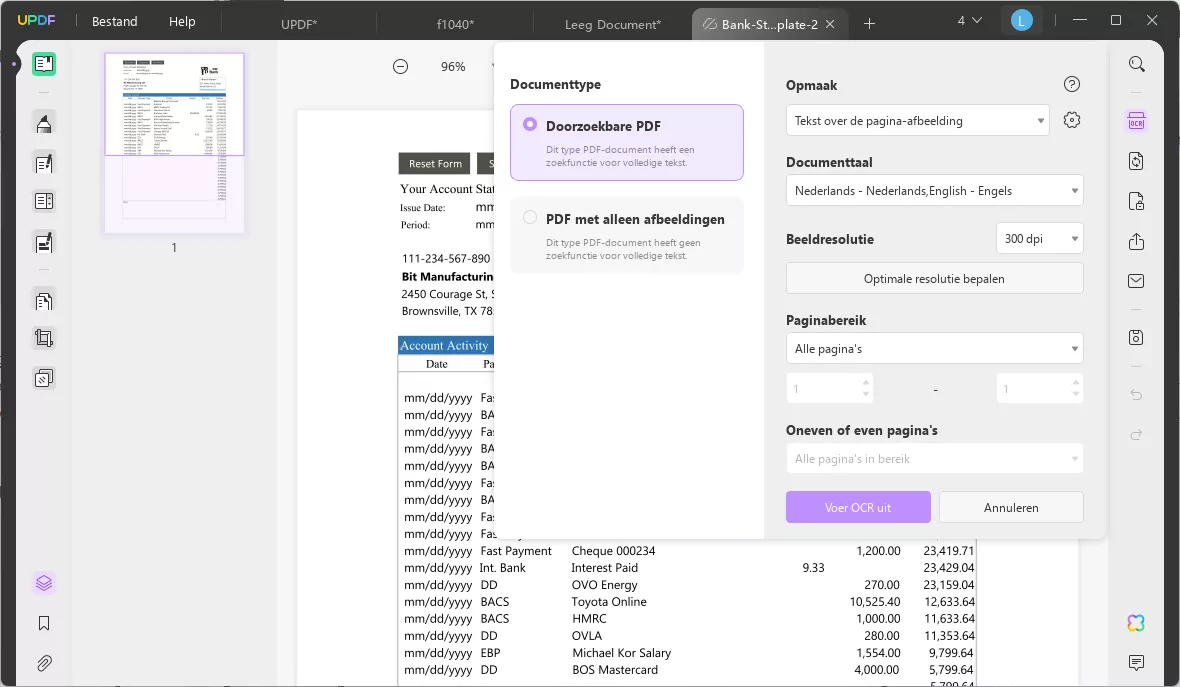
Task: Open the Paginabereik Alle pagina's dropdown
Action: coord(935,348)
